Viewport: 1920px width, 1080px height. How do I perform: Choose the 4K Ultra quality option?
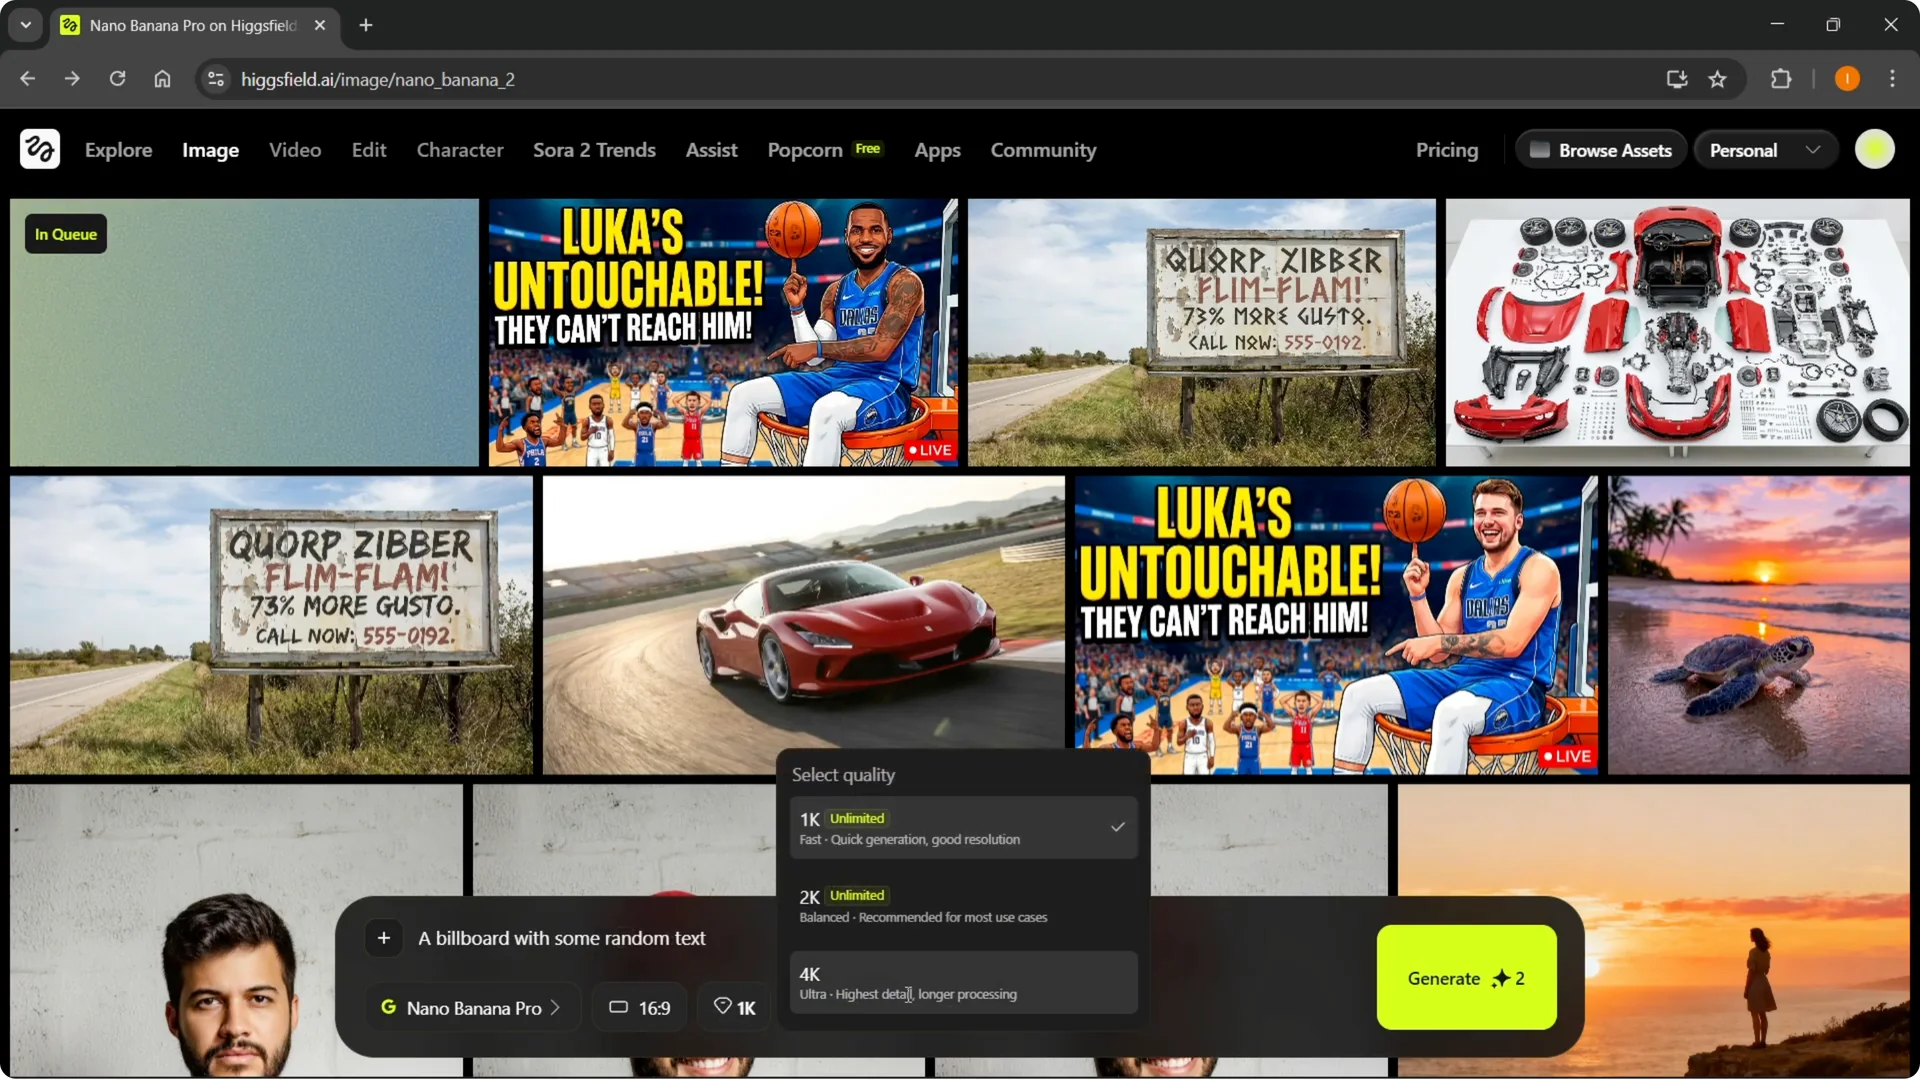point(963,982)
